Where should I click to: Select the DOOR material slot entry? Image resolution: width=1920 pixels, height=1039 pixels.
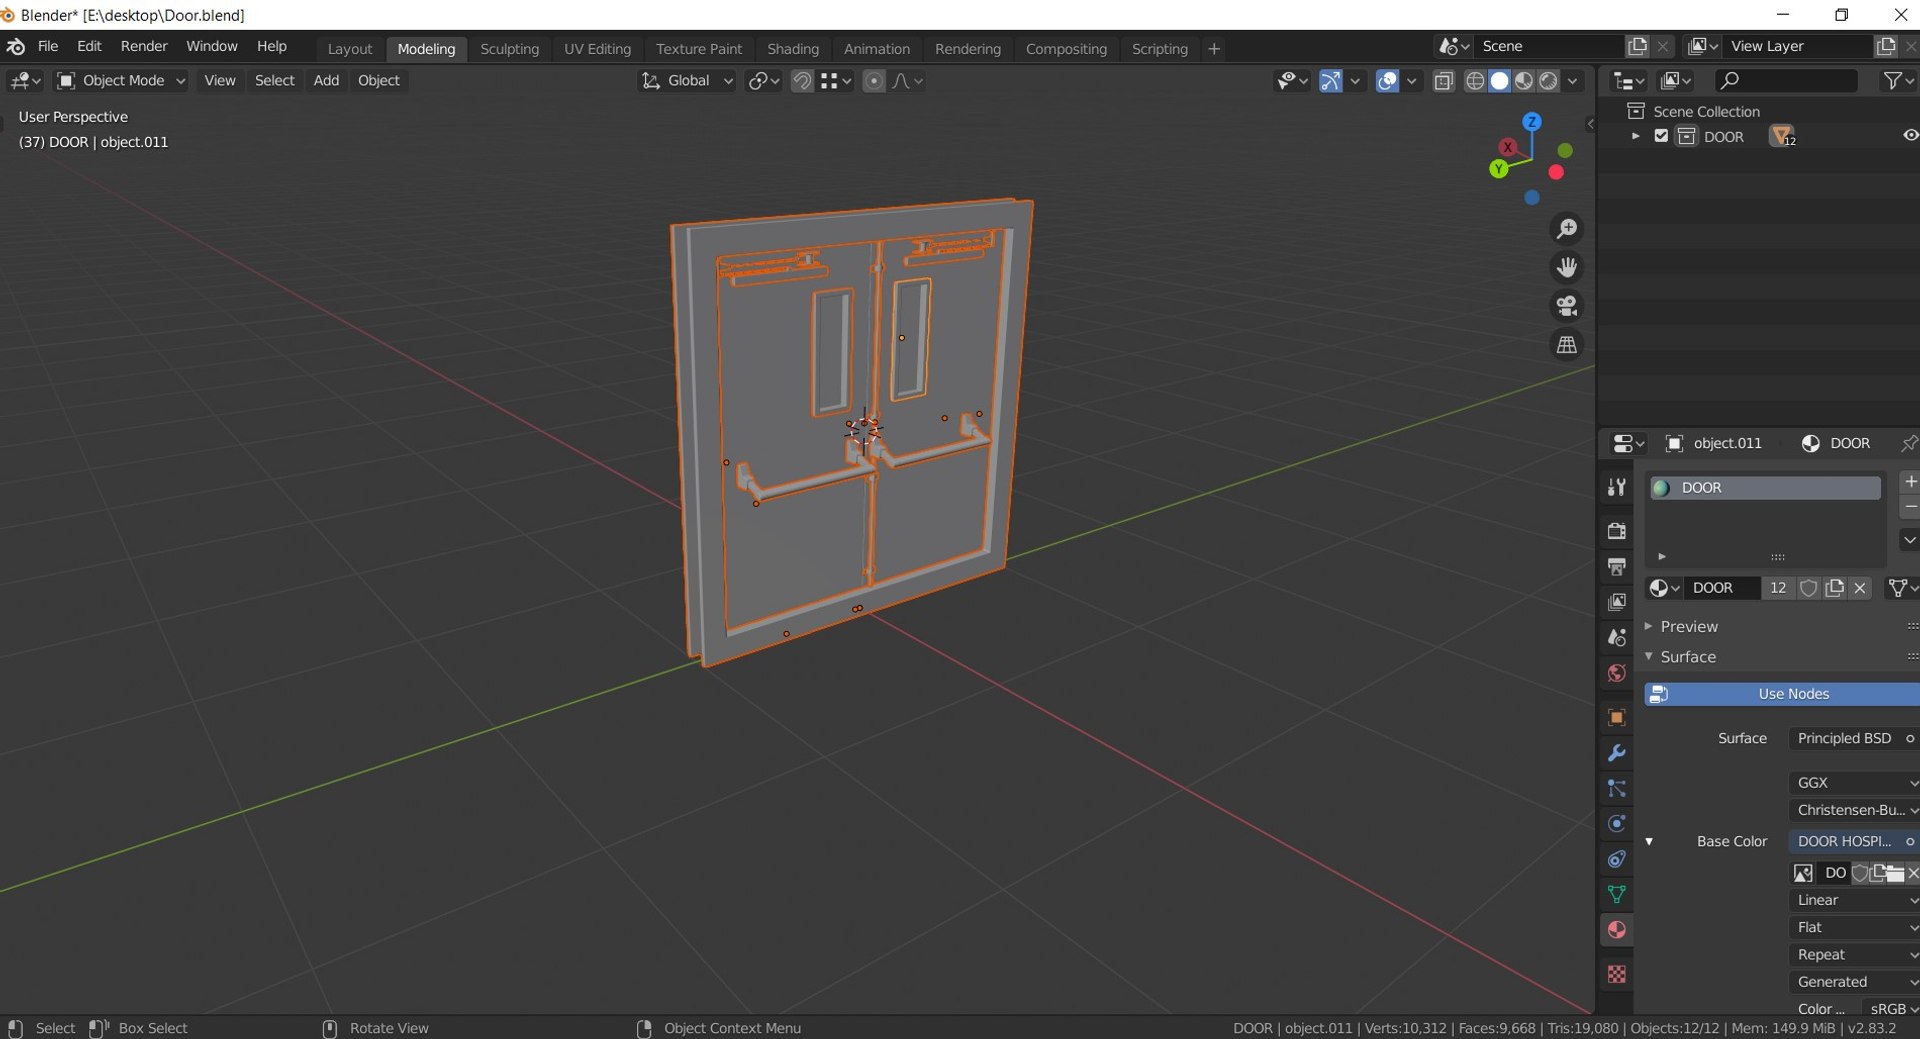tap(1764, 488)
